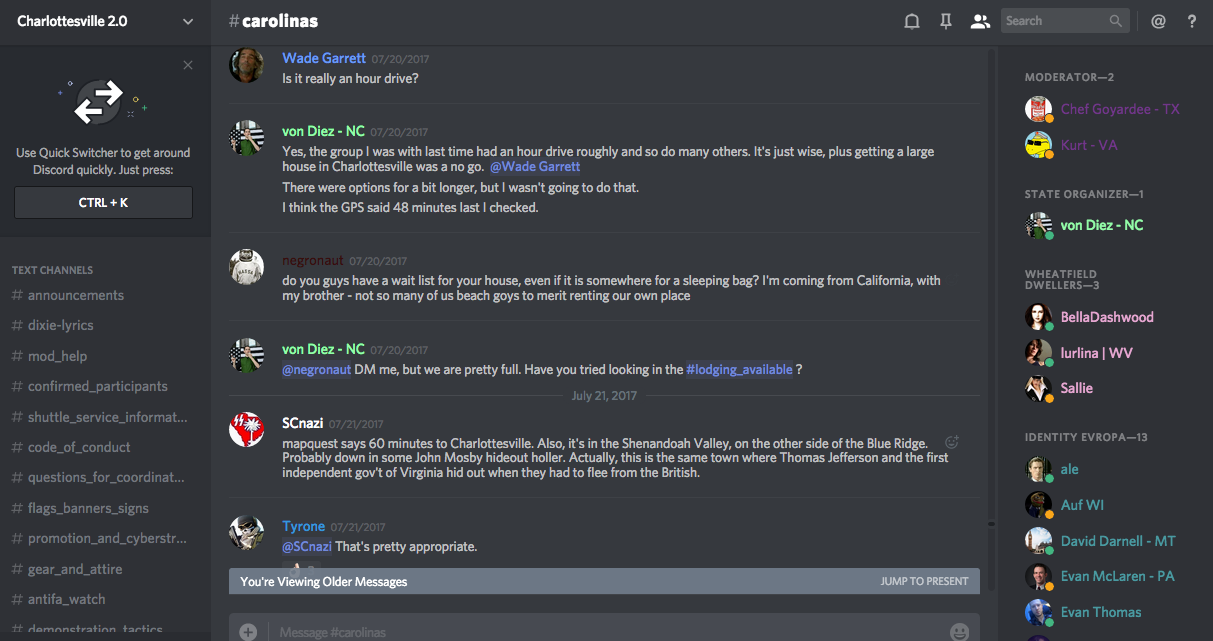The width and height of the screenshot is (1213, 641).
Task: Open the antifa_watch channel
Action: pos(66,599)
